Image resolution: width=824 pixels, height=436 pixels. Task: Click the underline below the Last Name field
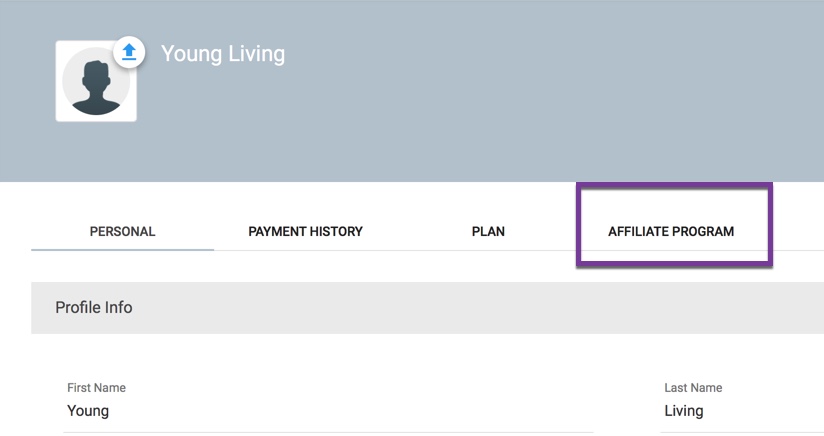tap(740, 432)
